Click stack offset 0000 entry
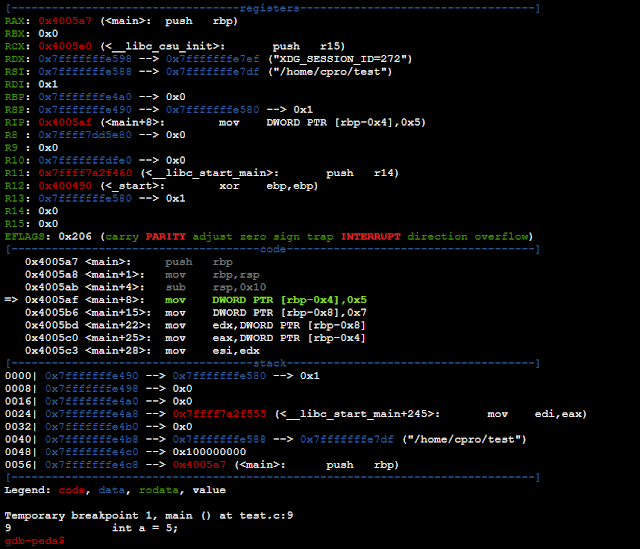This screenshot has height=549, width=640. click(x=162, y=376)
